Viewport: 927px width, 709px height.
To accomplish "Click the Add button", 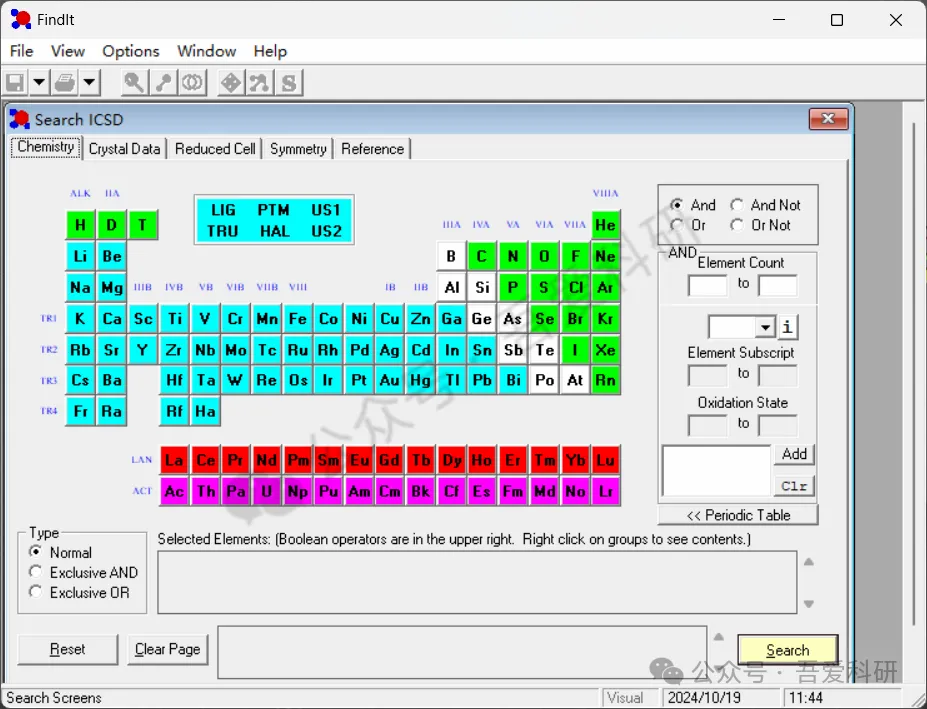I will tap(794, 454).
